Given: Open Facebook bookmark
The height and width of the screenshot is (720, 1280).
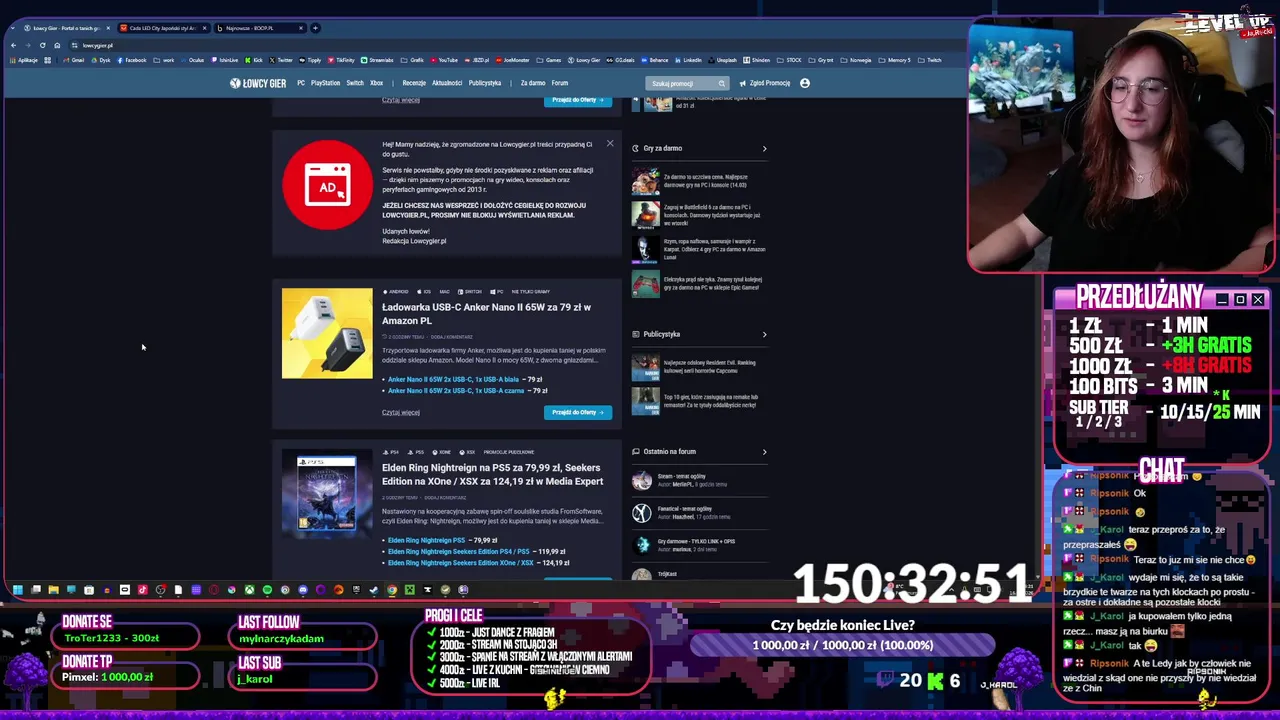Looking at the screenshot, I should pyautogui.click(x=131, y=60).
